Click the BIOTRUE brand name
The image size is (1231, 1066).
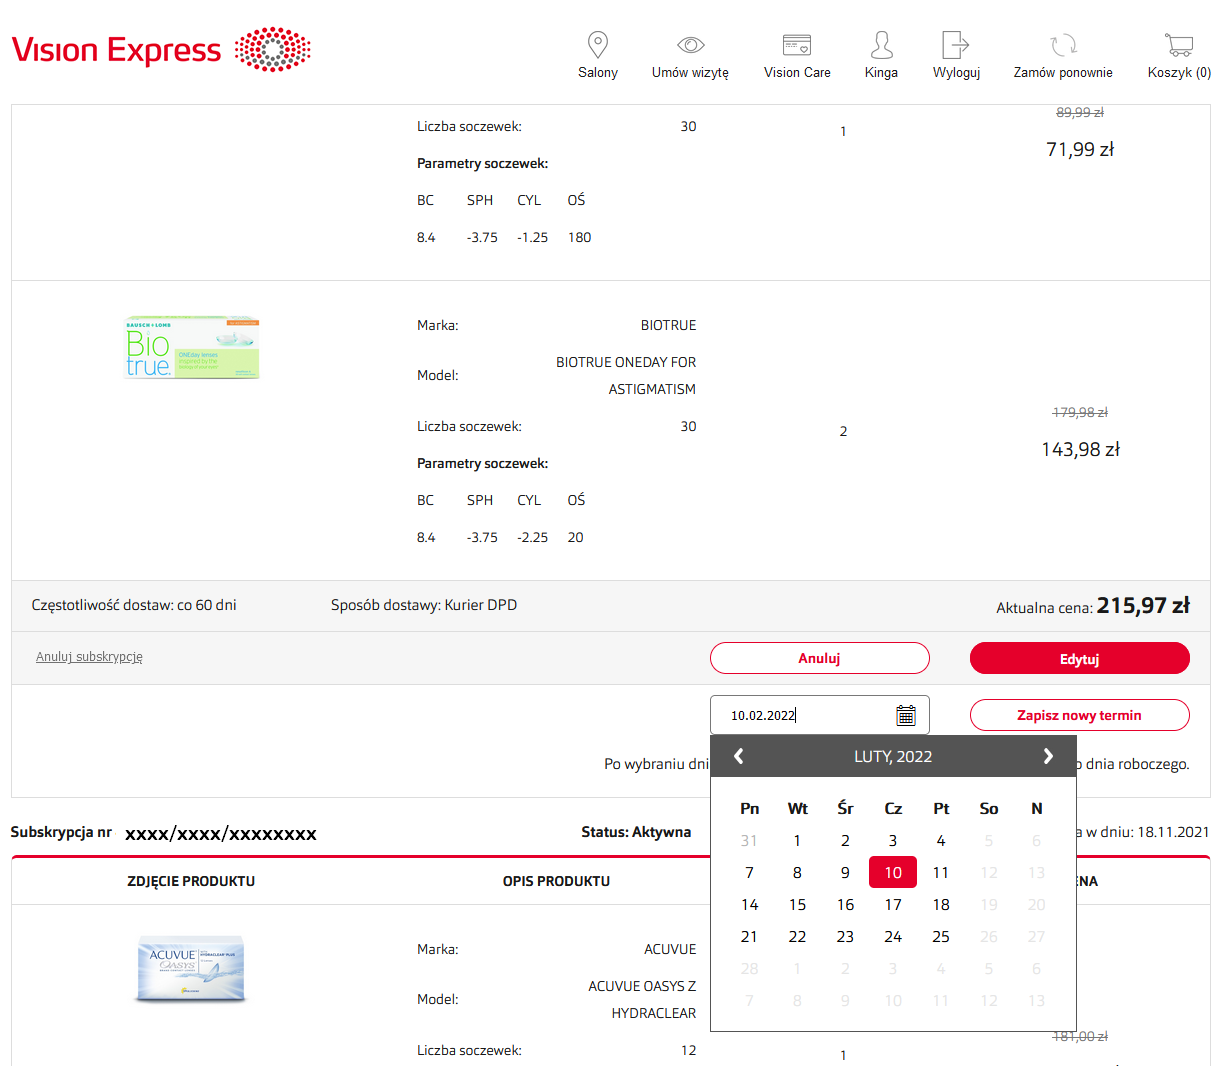pos(668,325)
